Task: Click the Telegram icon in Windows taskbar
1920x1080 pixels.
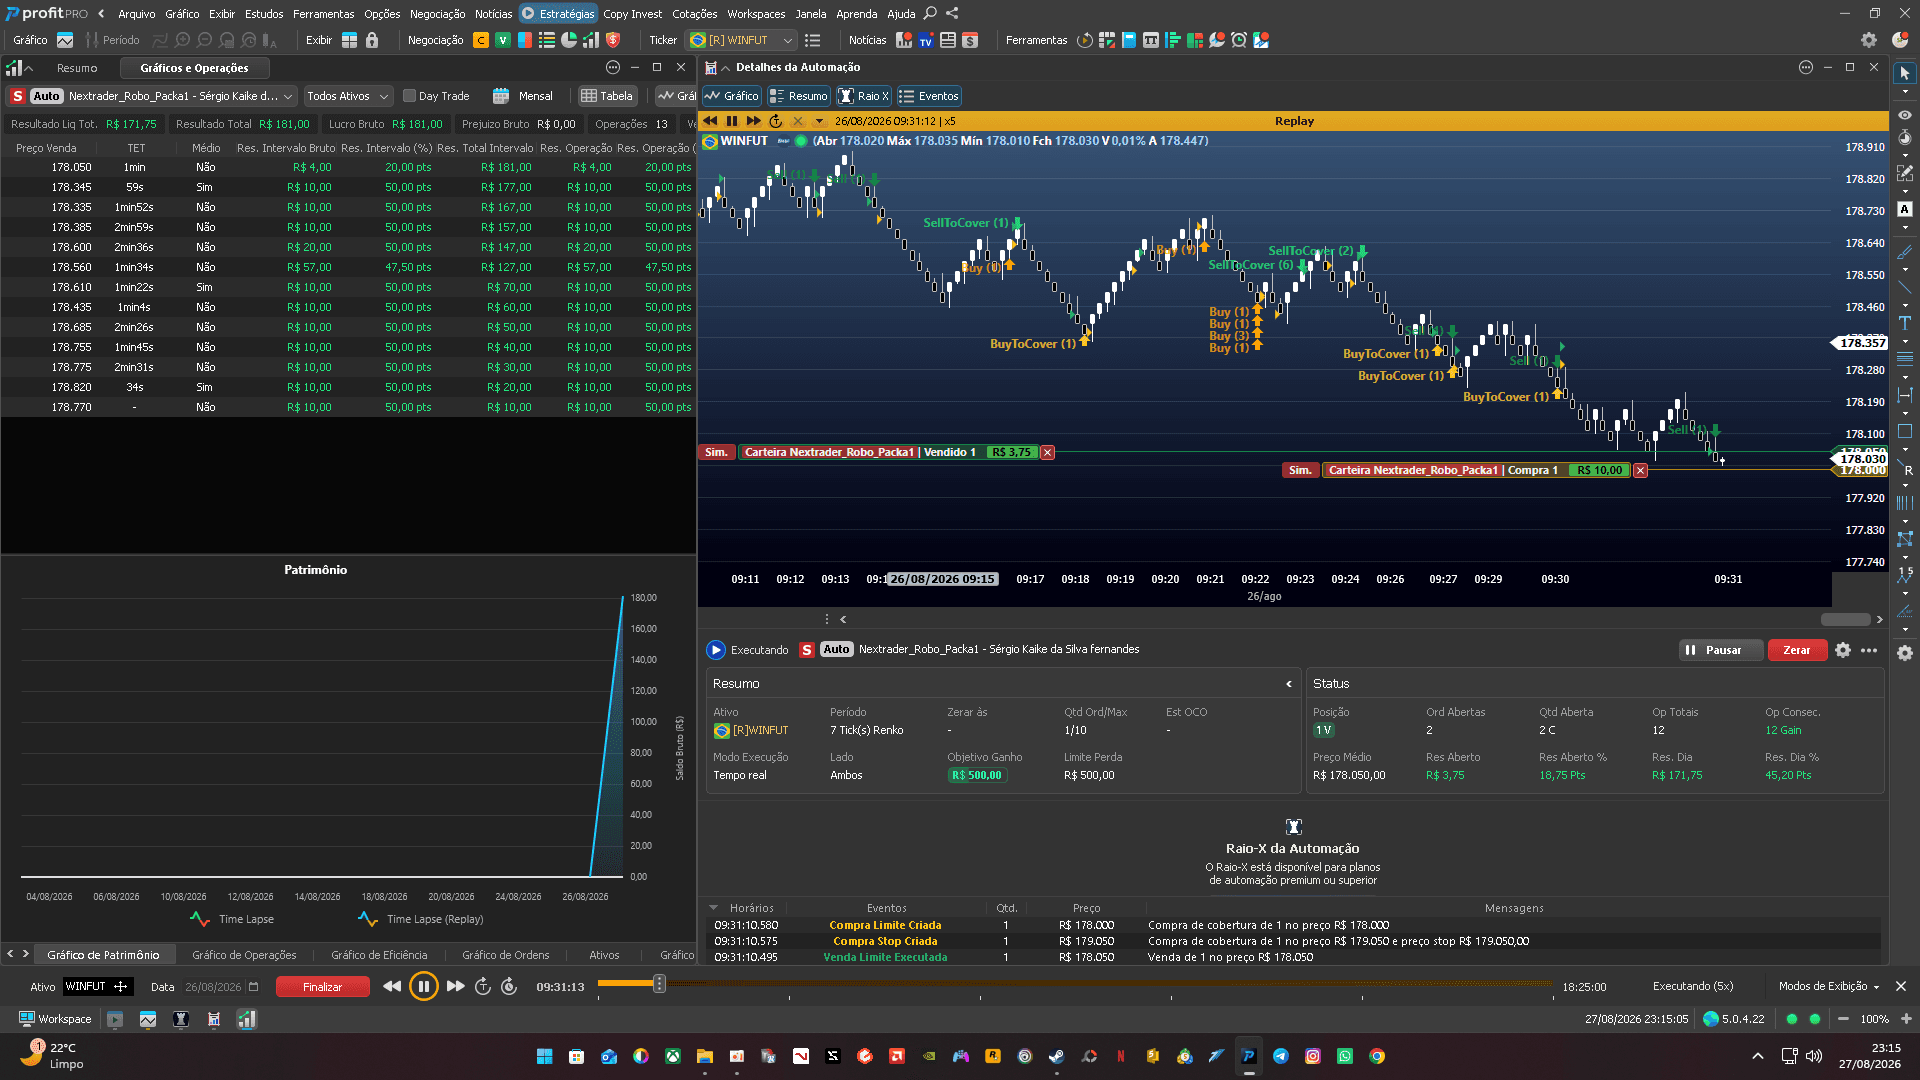Action: pyautogui.click(x=1281, y=1056)
